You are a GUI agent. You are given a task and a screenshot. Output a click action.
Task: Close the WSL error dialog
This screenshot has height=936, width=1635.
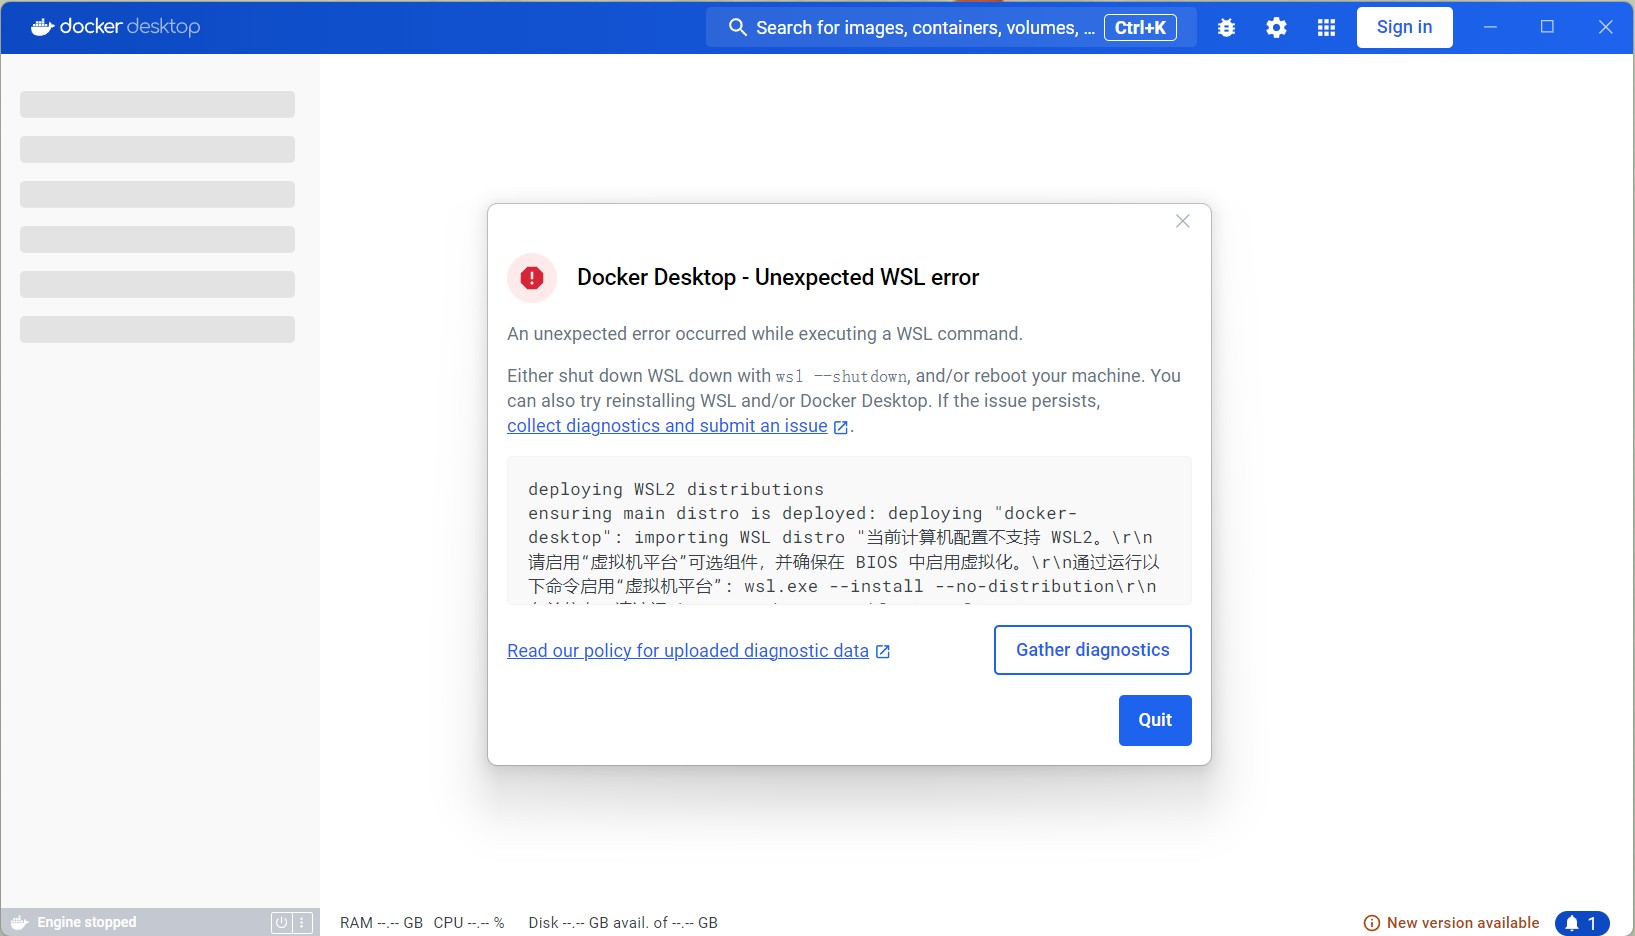tap(1182, 221)
